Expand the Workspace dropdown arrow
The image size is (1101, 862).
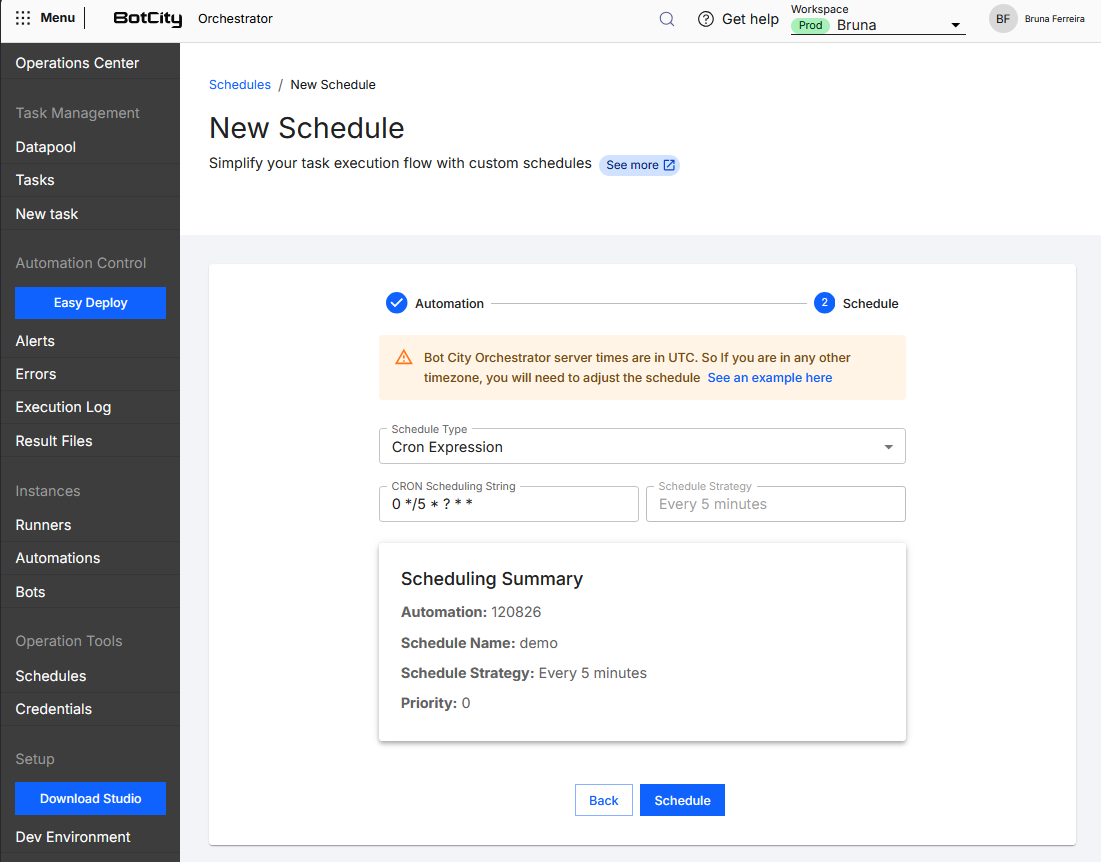[x=956, y=25]
